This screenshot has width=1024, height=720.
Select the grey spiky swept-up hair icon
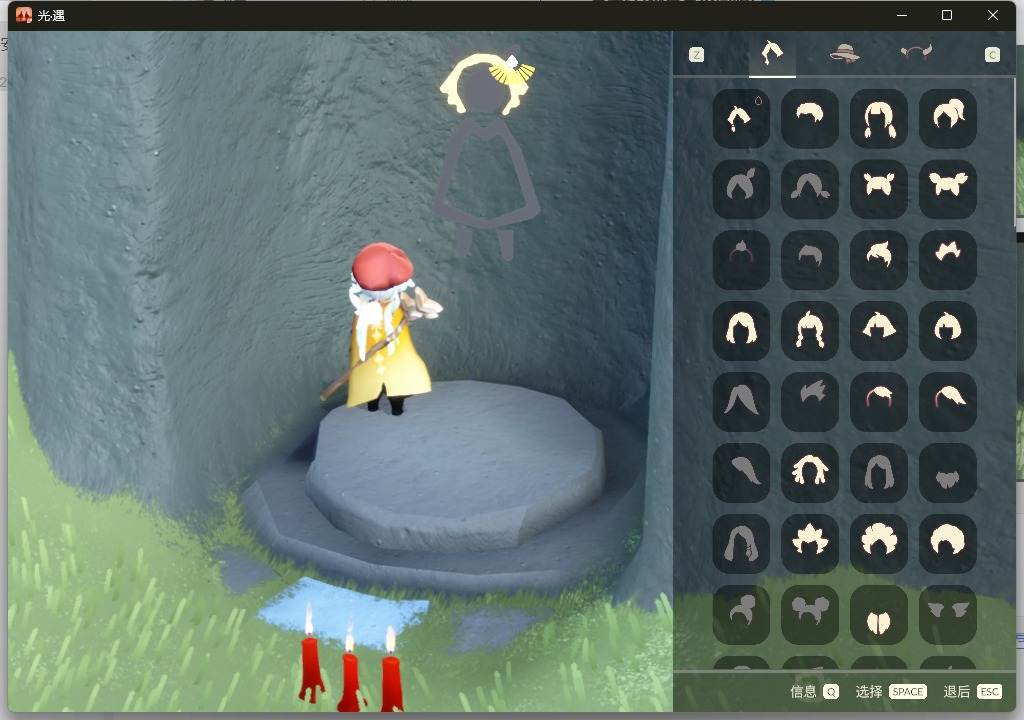810,401
